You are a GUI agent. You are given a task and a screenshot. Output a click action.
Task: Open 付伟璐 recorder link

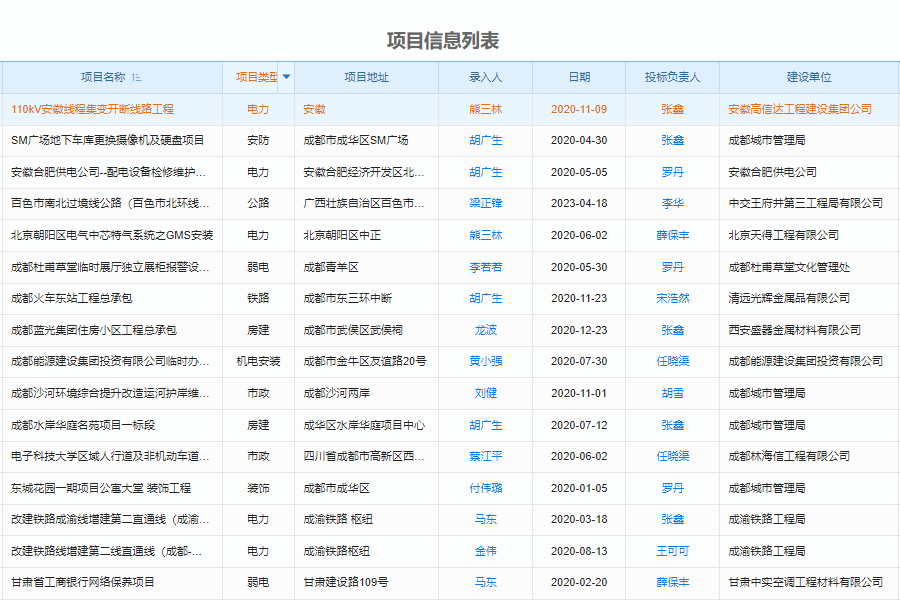486,488
